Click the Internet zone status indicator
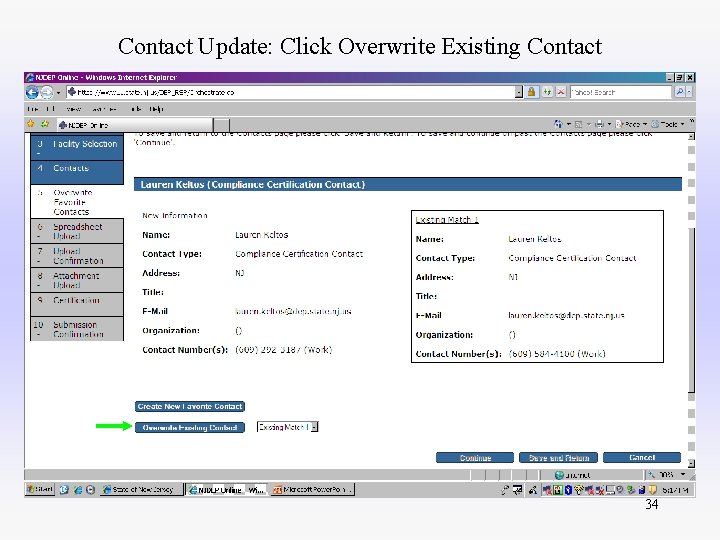This screenshot has width=720, height=540. 573,475
